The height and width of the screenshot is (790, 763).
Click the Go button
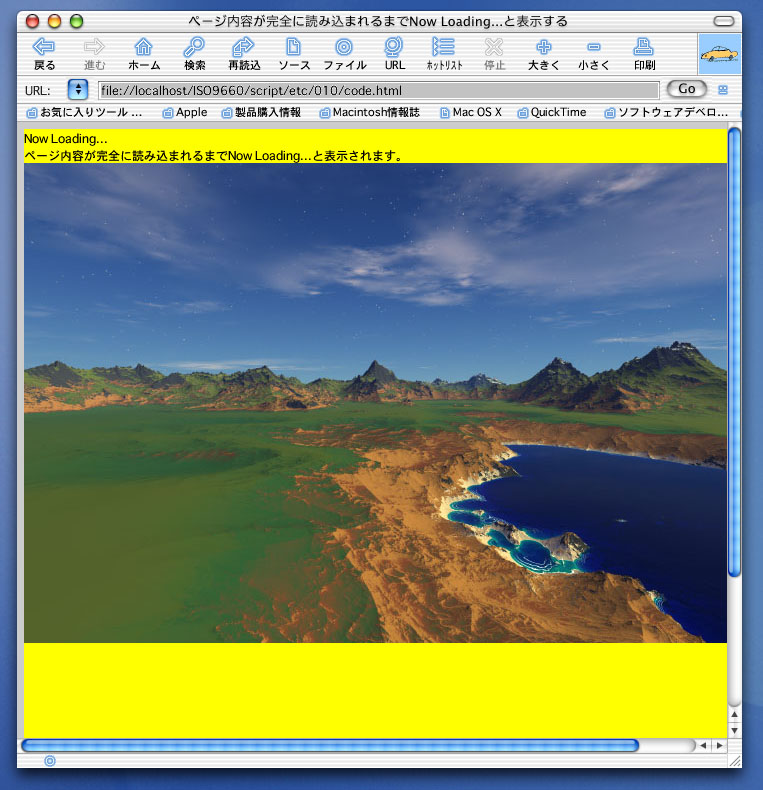[x=686, y=89]
